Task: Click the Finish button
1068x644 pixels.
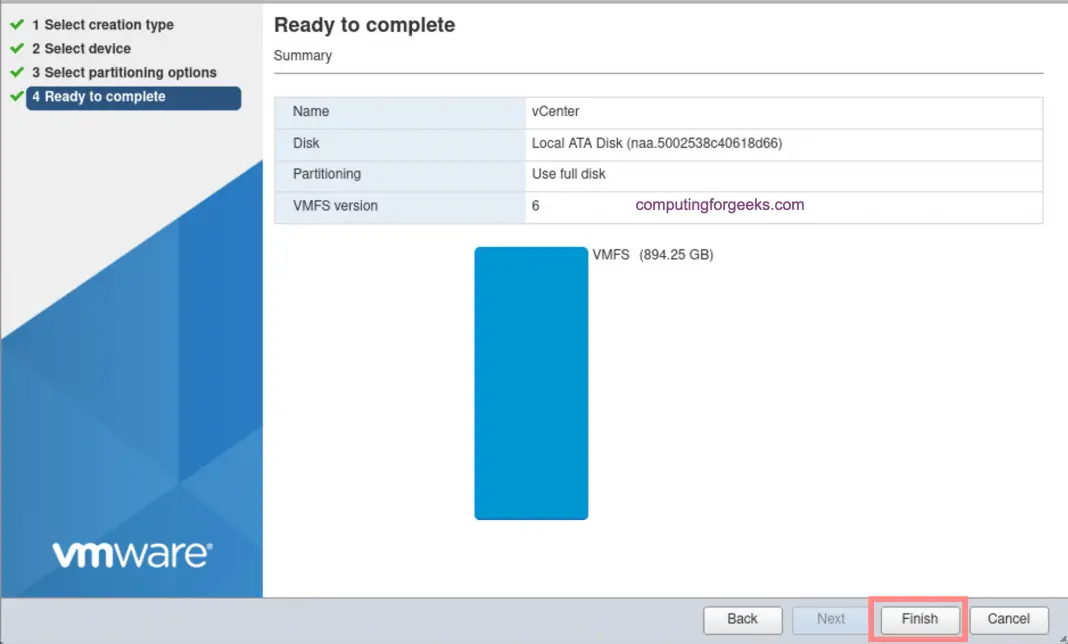Action: click(x=918, y=619)
